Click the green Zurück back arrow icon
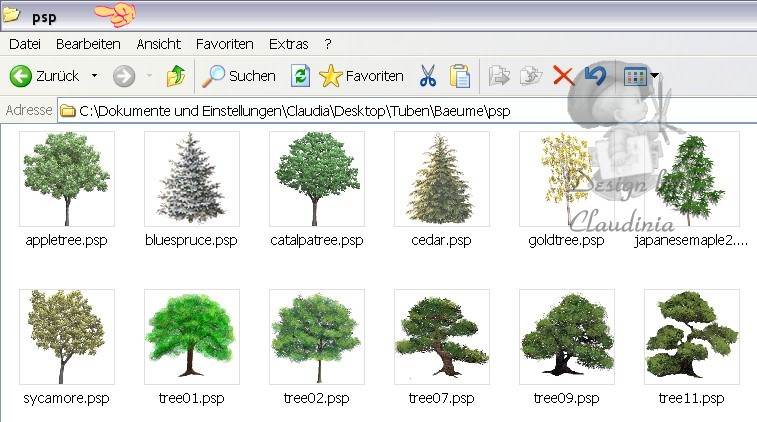This screenshot has height=422, width=757. pos(21,76)
